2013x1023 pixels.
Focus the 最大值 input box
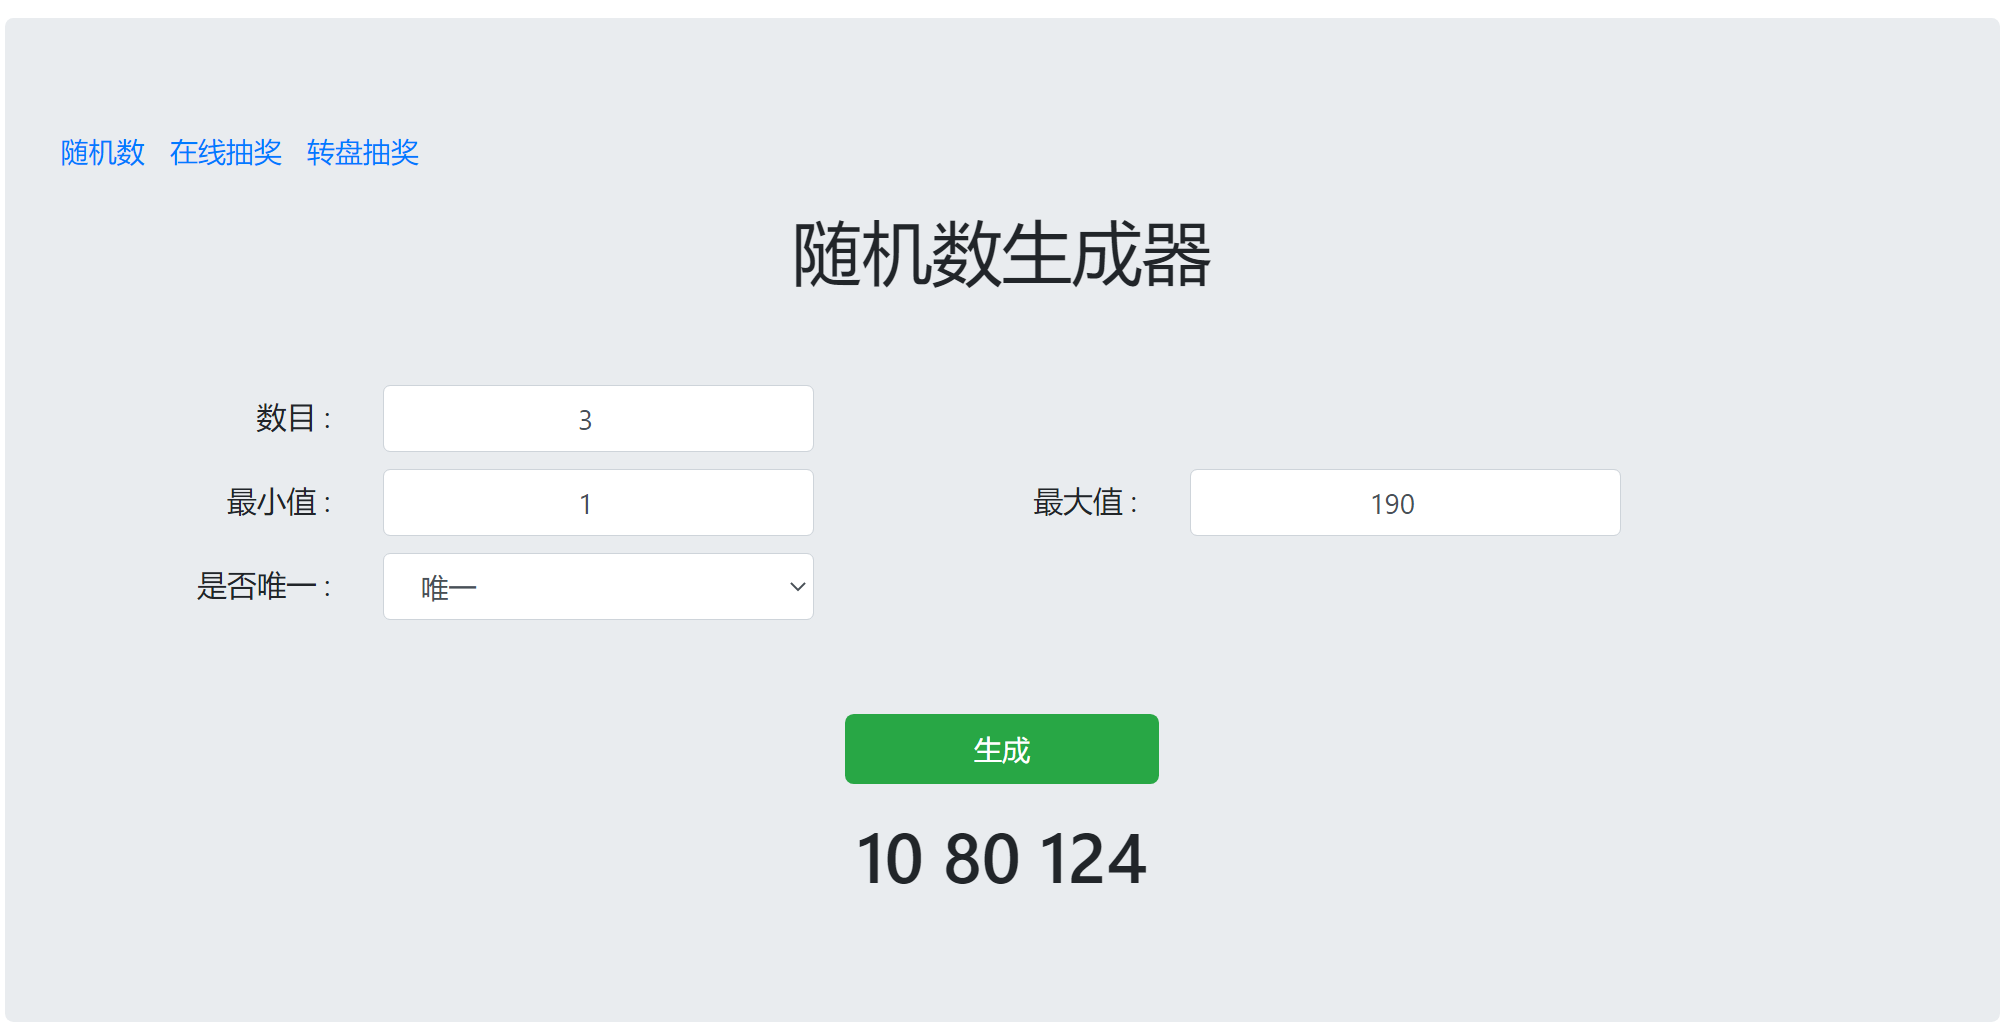coord(1405,503)
